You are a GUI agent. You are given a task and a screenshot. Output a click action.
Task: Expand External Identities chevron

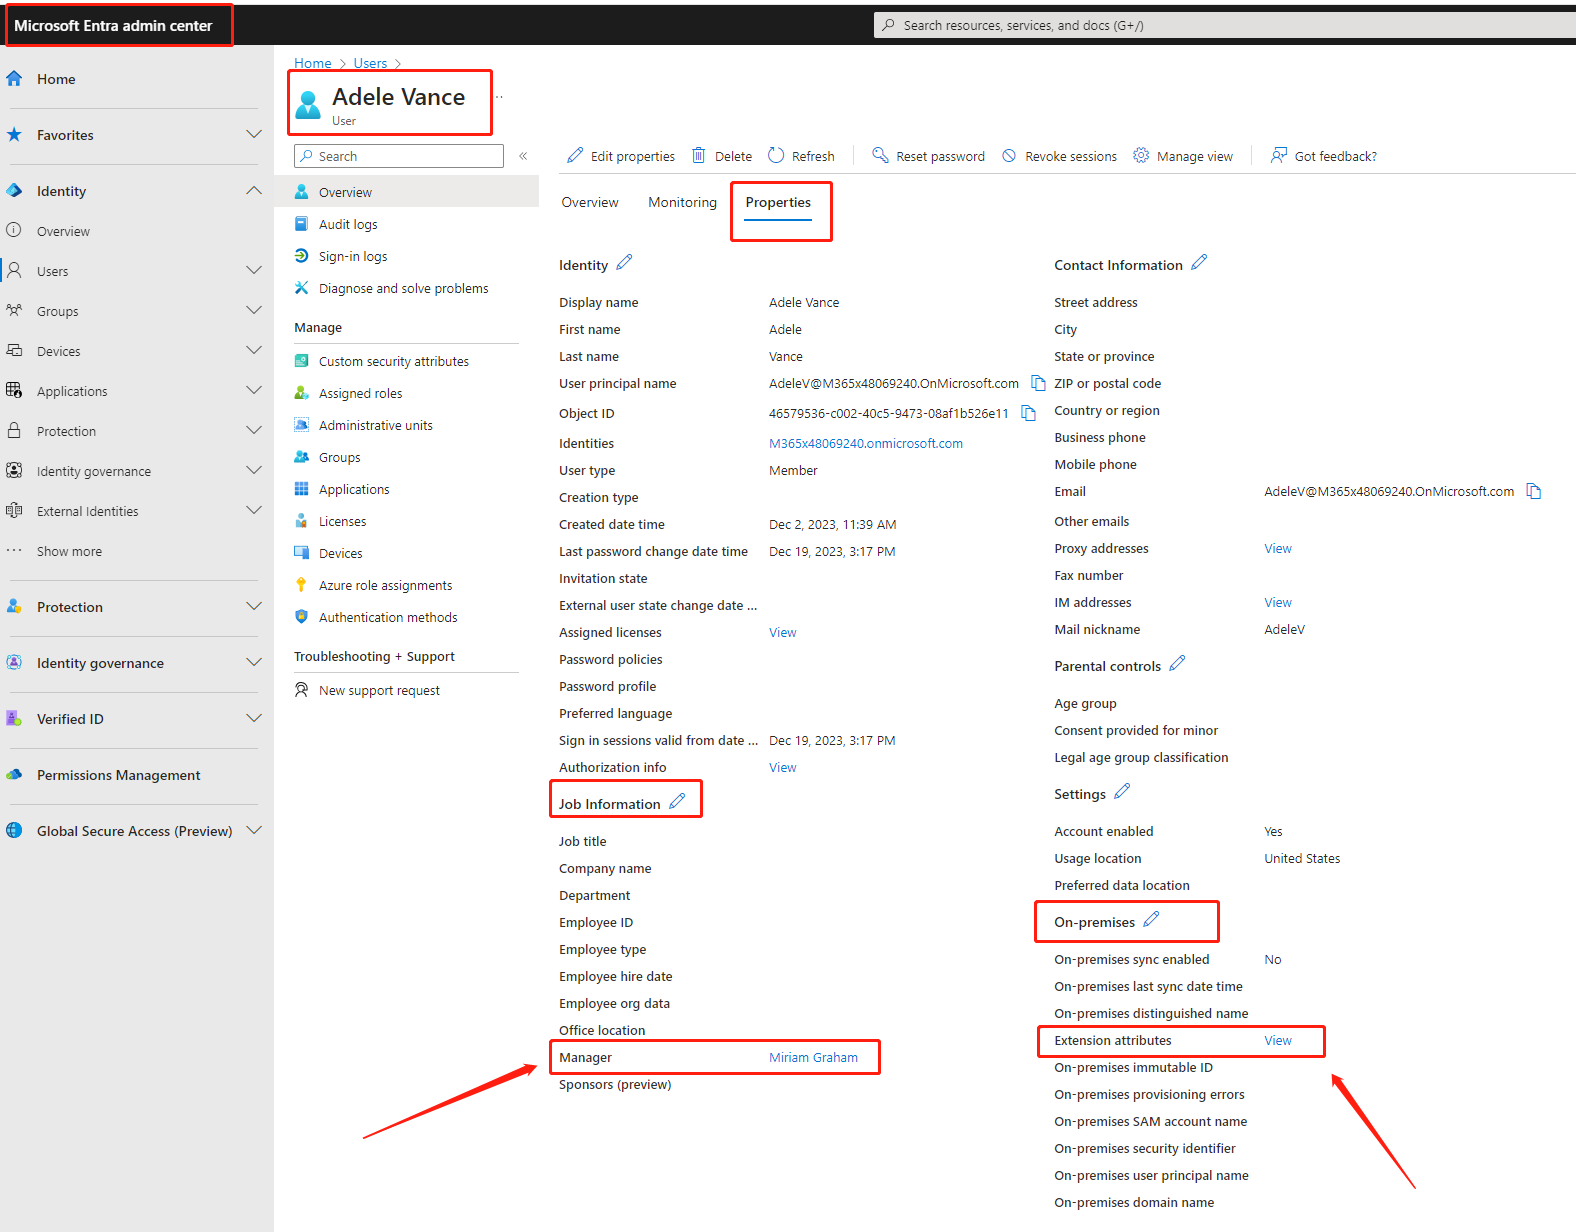click(254, 510)
